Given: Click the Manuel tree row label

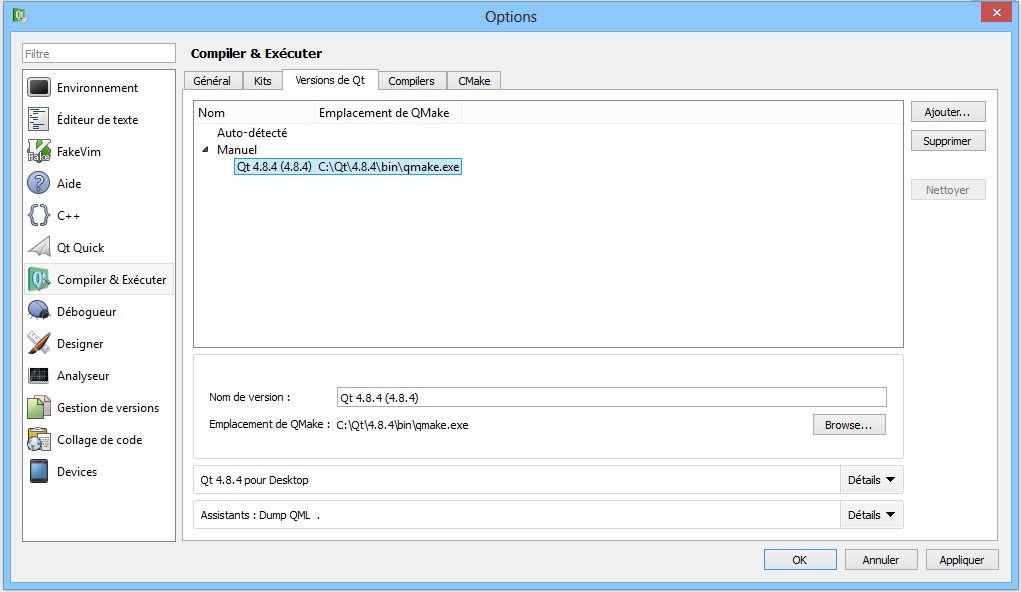Looking at the screenshot, I should tap(237, 150).
